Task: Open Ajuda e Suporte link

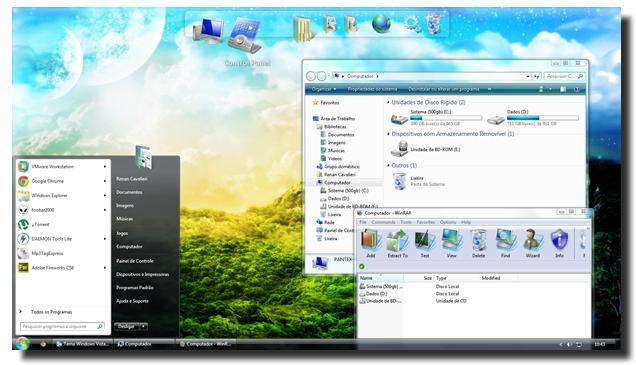Action: [132, 301]
